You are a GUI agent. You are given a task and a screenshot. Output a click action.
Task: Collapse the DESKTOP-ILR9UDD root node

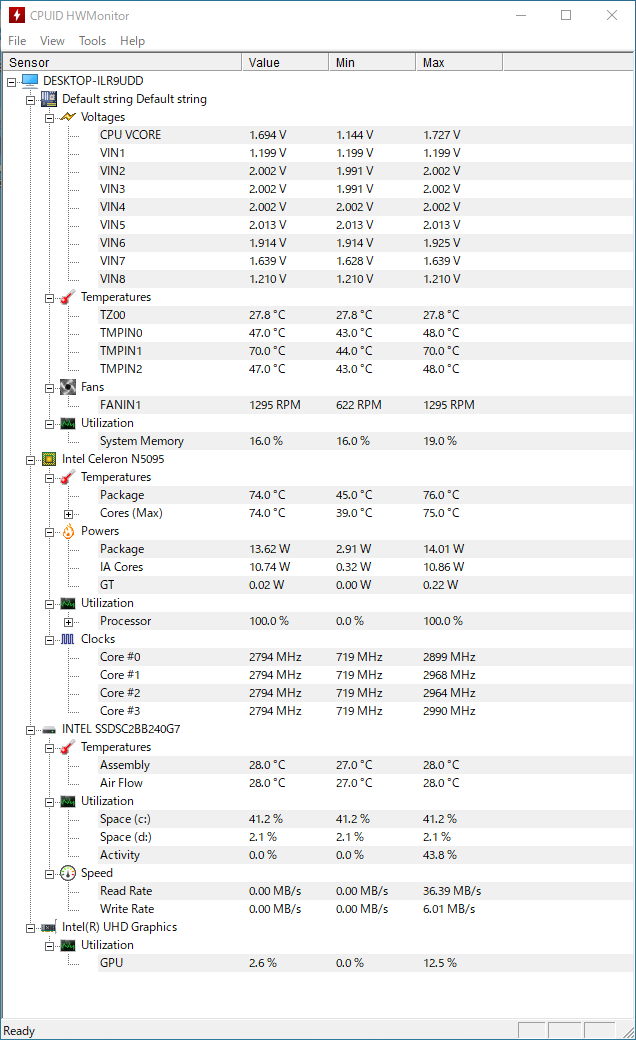[x=11, y=82]
